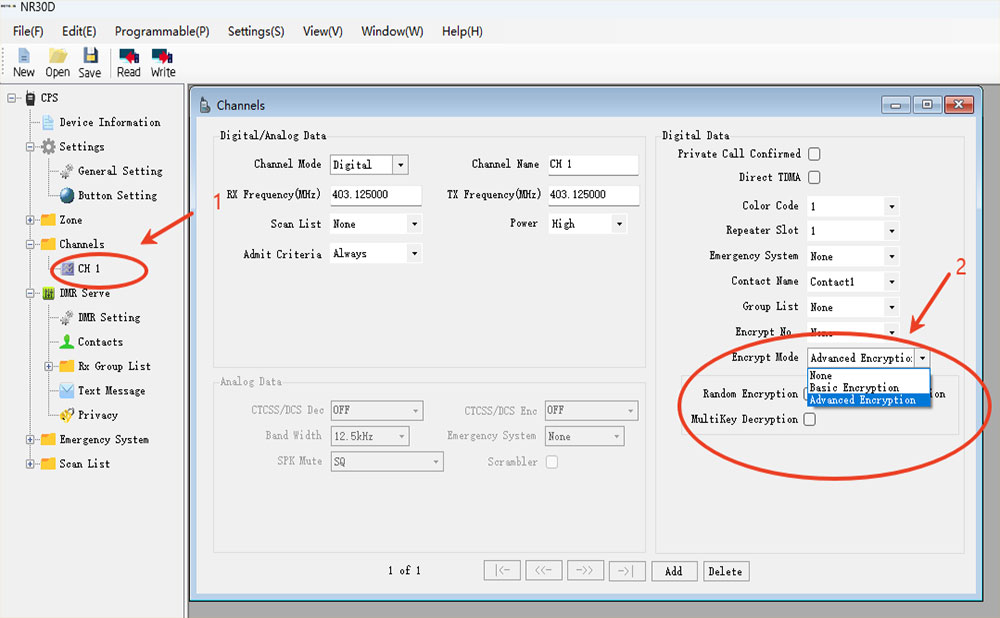
Task: Toggle Private Call Confirmed checkbox
Action: pyautogui.click(x=814, y=154)
